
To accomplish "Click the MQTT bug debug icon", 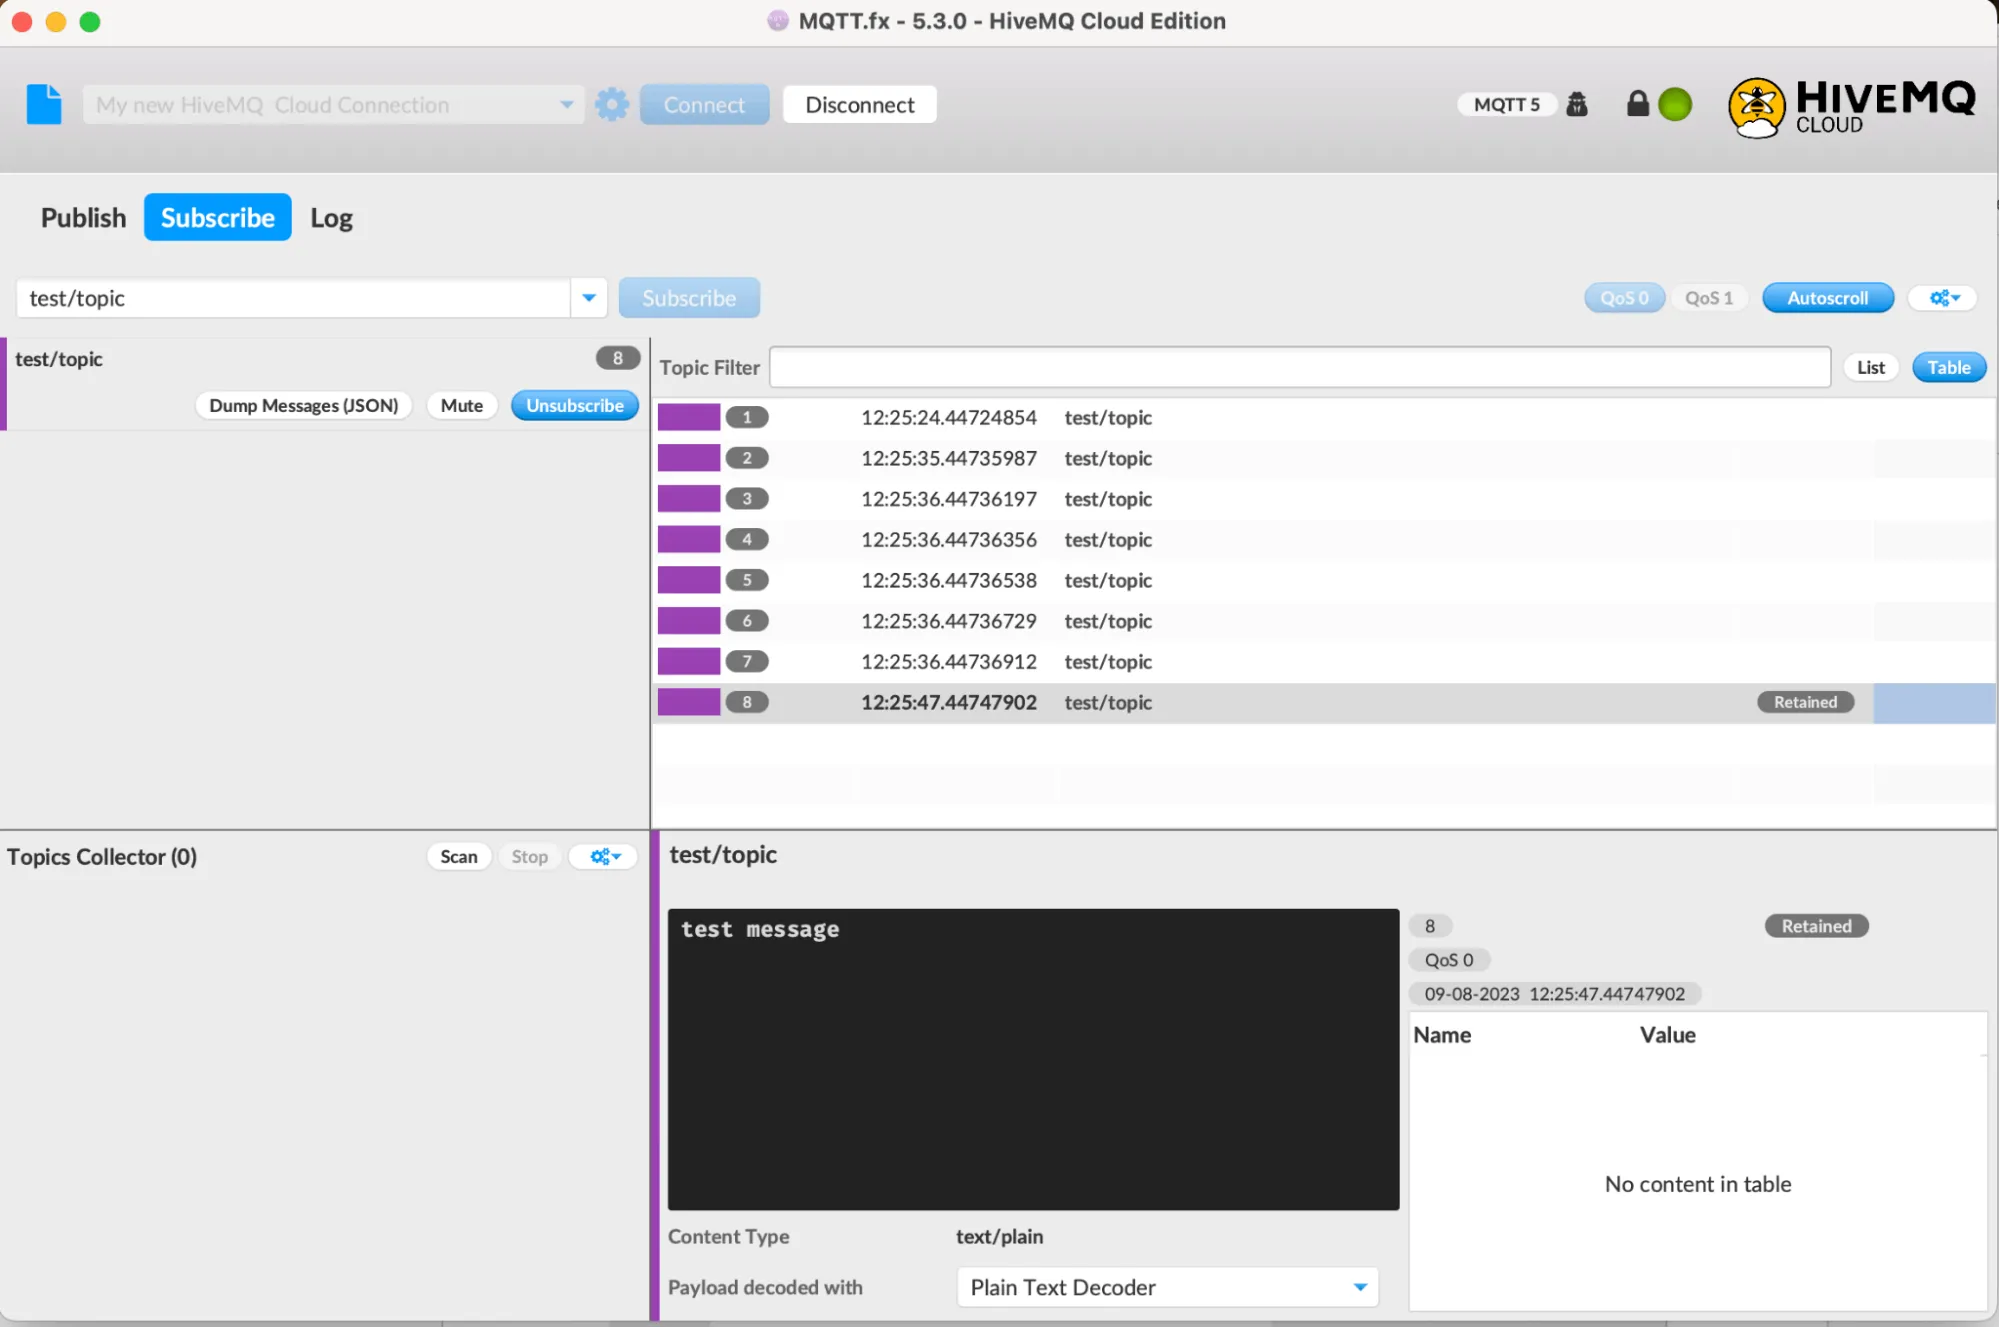I will pos(1577,104).
